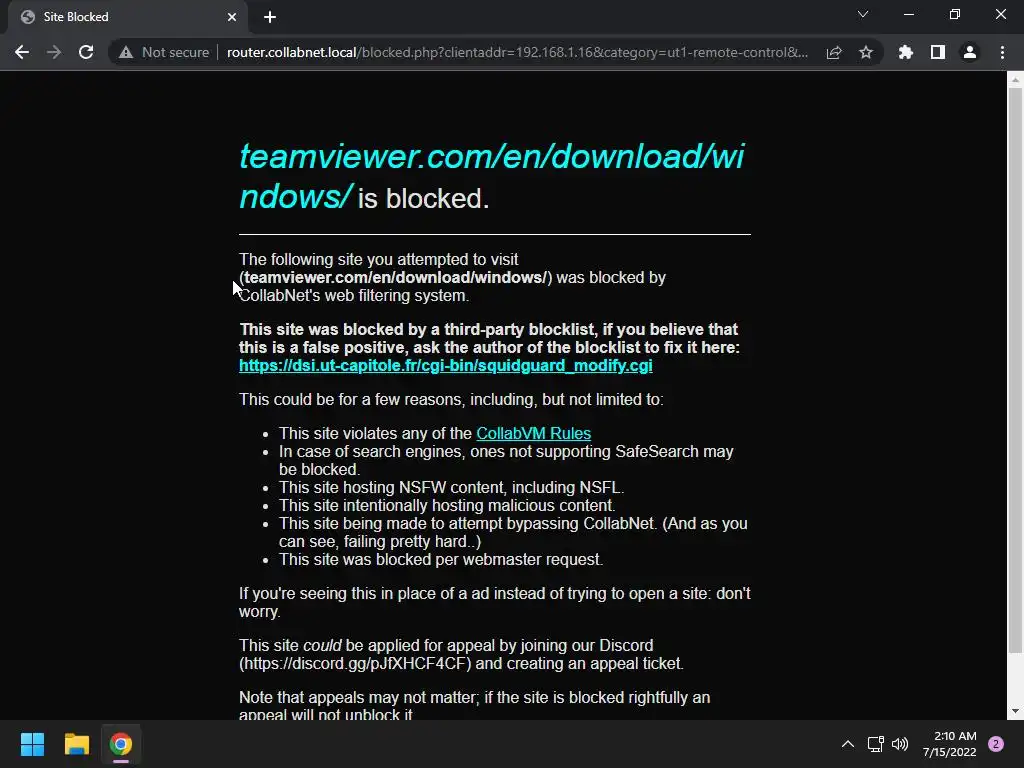1024x768 pixels.
Task: Toggle the side panel icon
Action: click(x=938, y=52)
